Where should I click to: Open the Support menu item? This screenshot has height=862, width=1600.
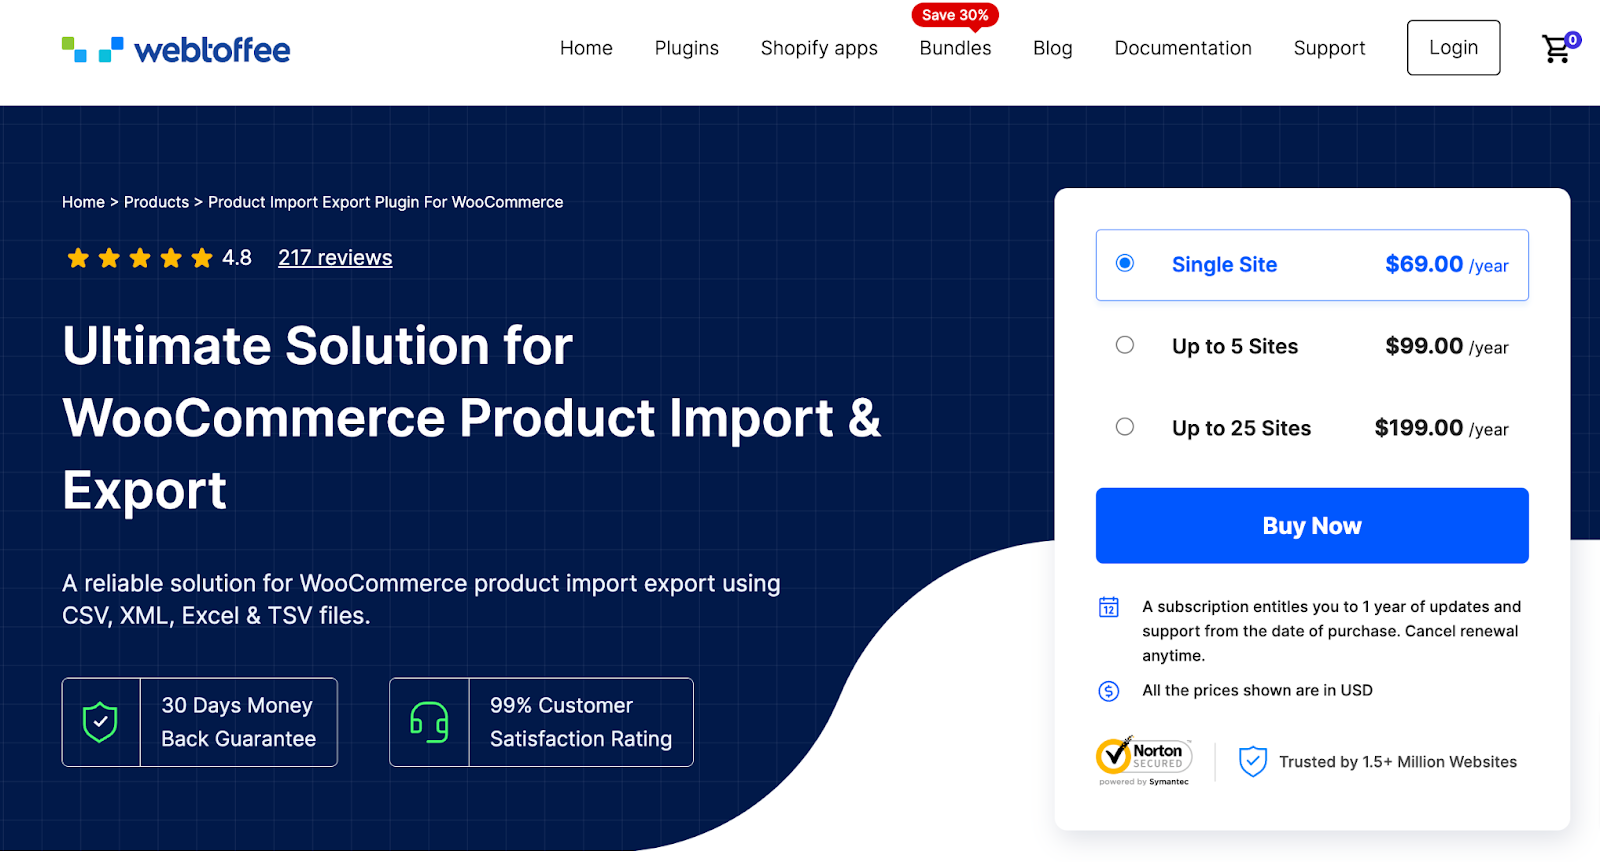tap(1329, 48)
